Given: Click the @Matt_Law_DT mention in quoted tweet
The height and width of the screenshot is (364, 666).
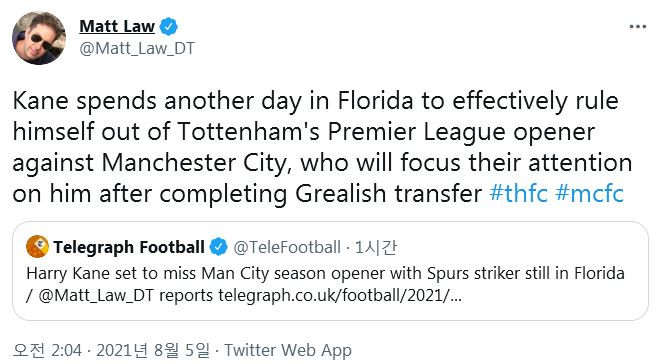Looking at the screenshot, I should coord(96,296).
